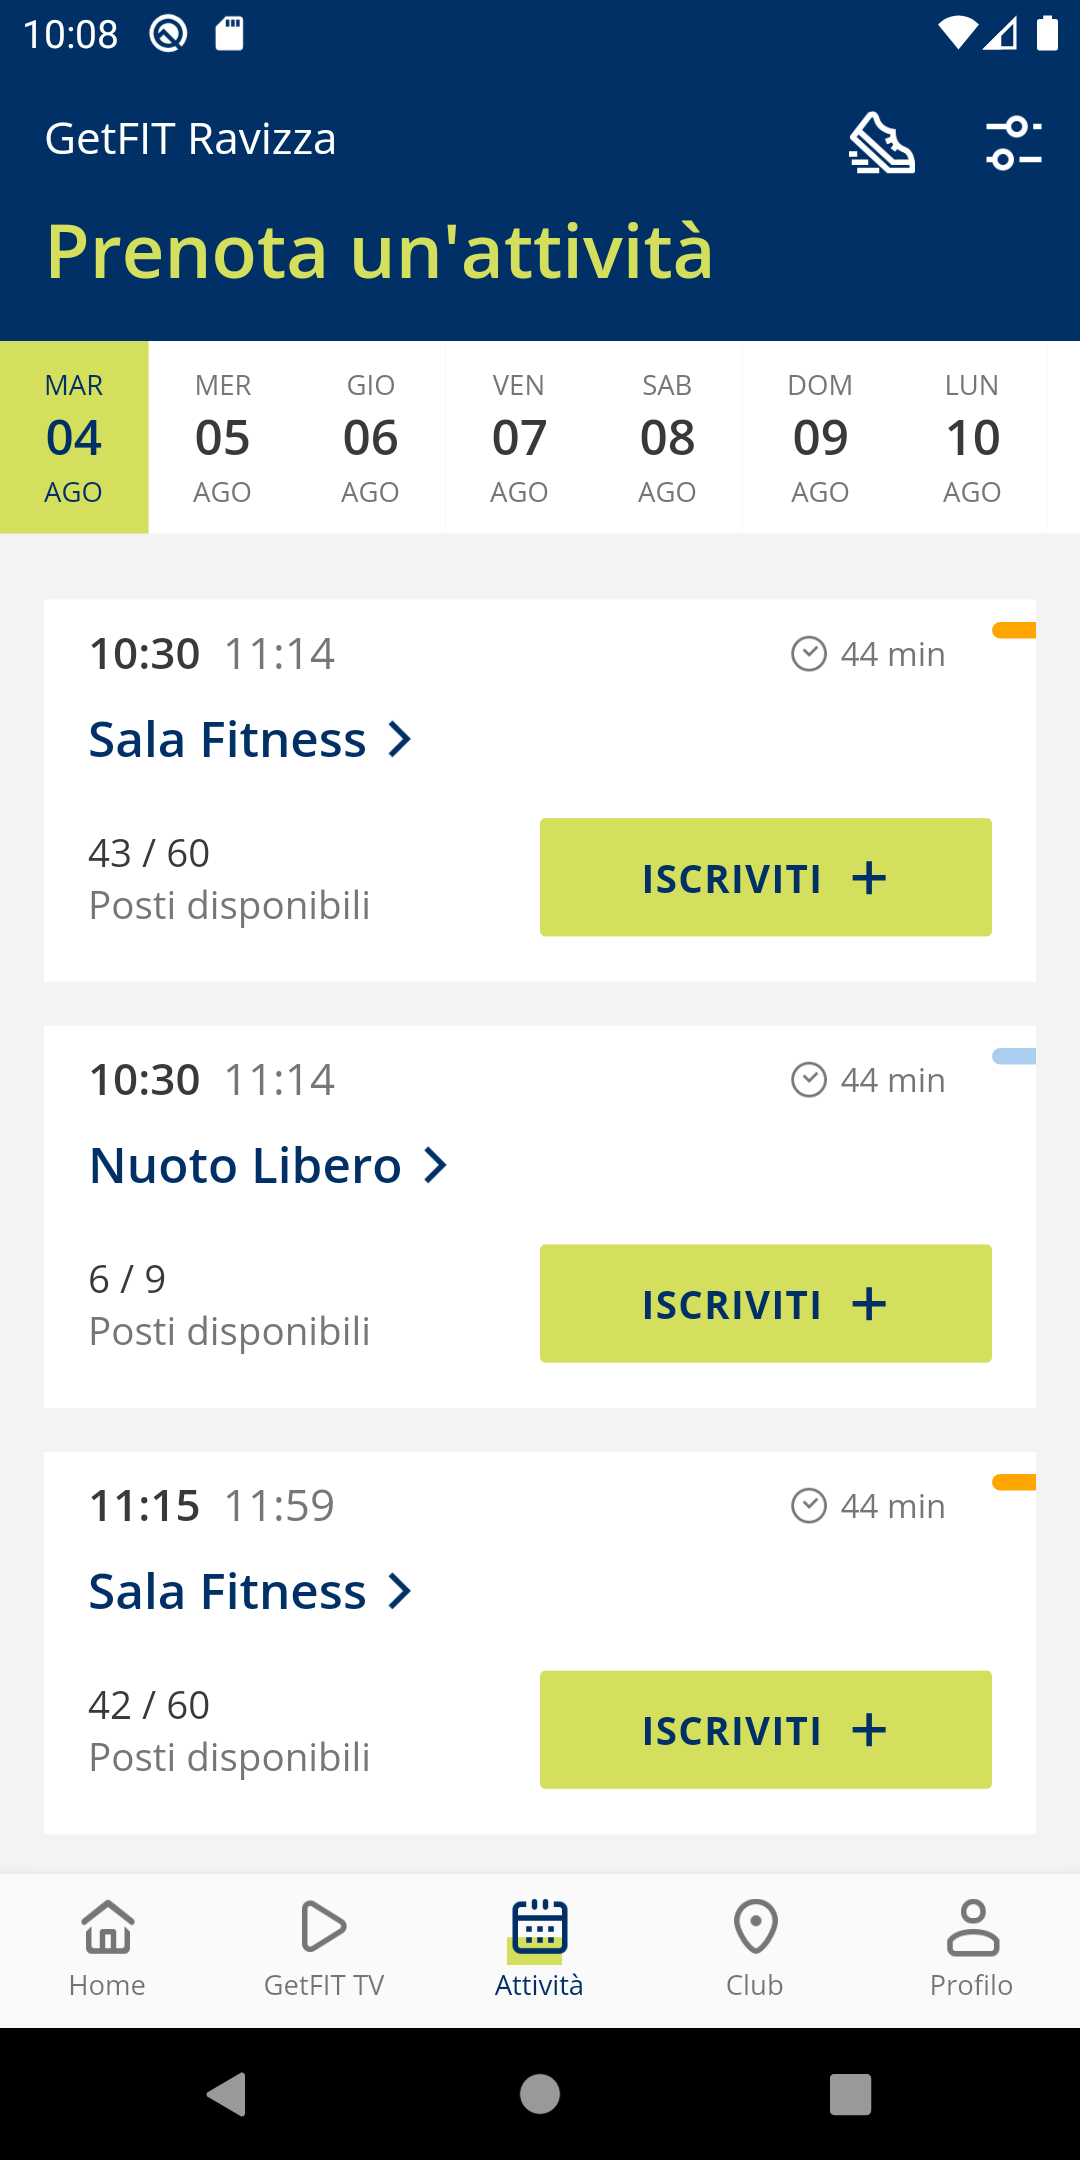Switch to Monday 10 AGO date
Screen dimensions: 1080x2160
point(972,438)
